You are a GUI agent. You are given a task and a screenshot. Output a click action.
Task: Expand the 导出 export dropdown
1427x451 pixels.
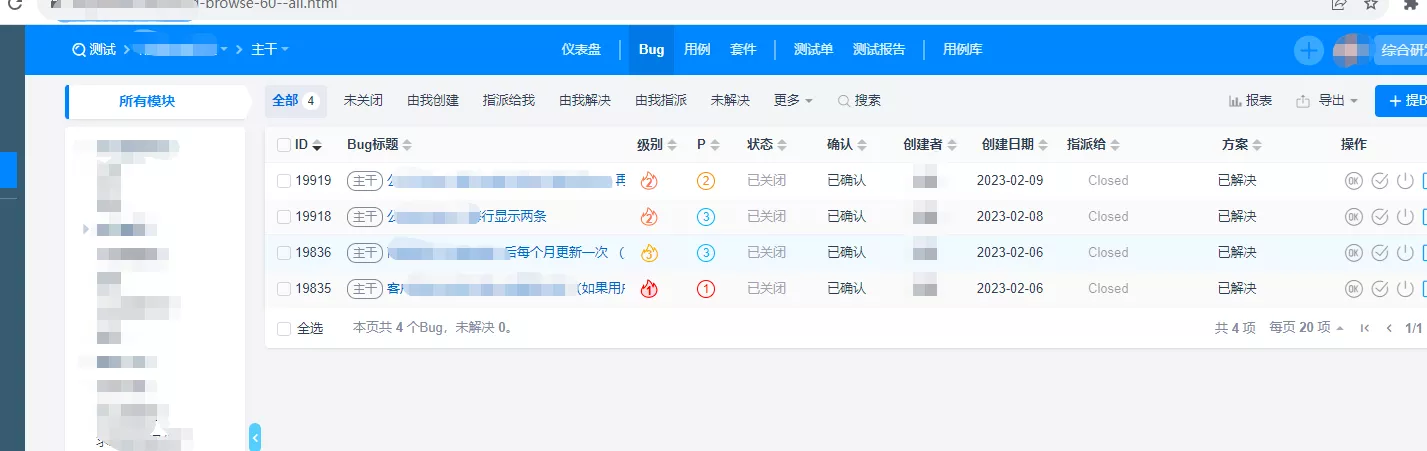(x=1327, y=101)
